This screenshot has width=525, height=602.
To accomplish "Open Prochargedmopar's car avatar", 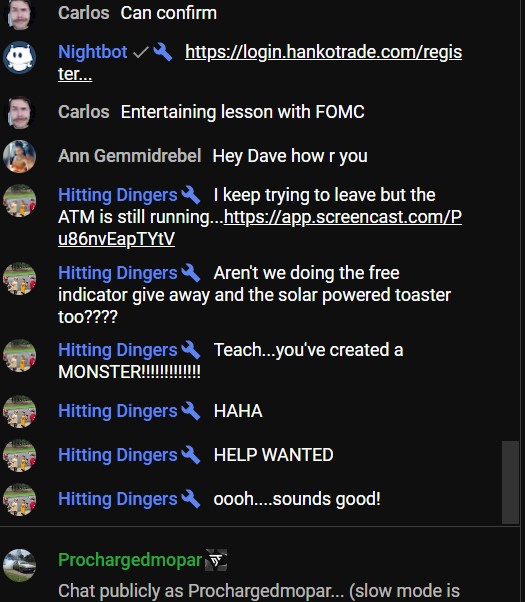I will tap(19, 566).
